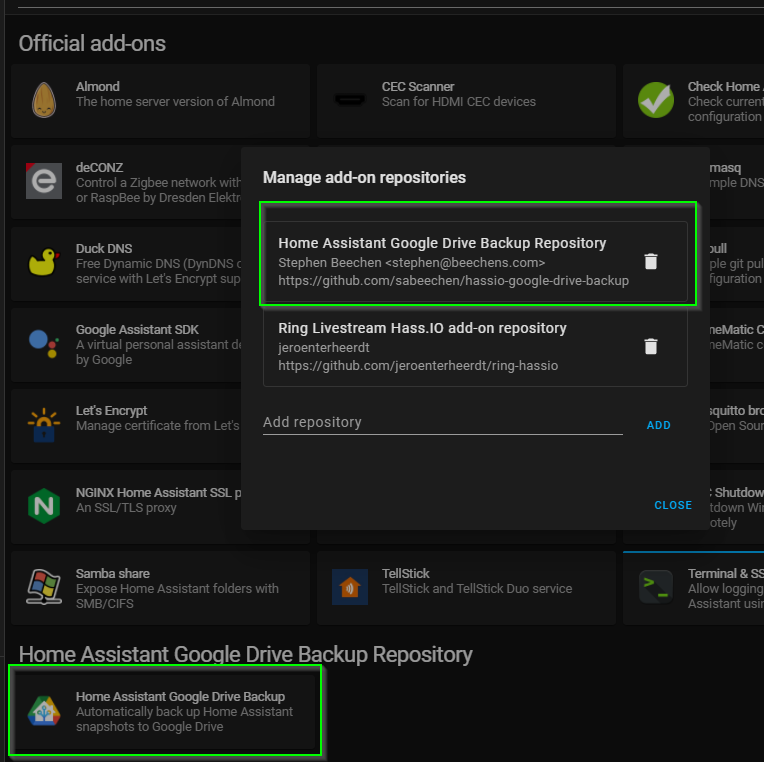This screenshot has width=764, height=762.
Task: Focus the Add repository field
Action: (442, 422)
